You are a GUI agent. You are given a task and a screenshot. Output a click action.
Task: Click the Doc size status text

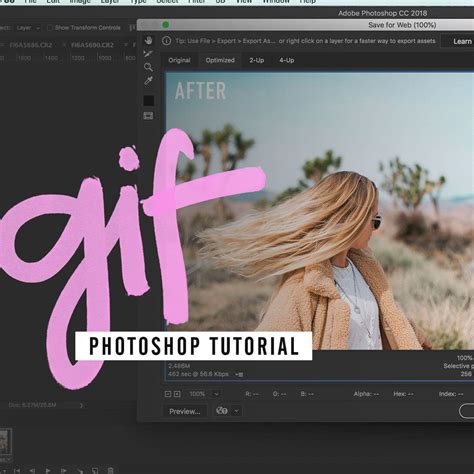point(32,405)
